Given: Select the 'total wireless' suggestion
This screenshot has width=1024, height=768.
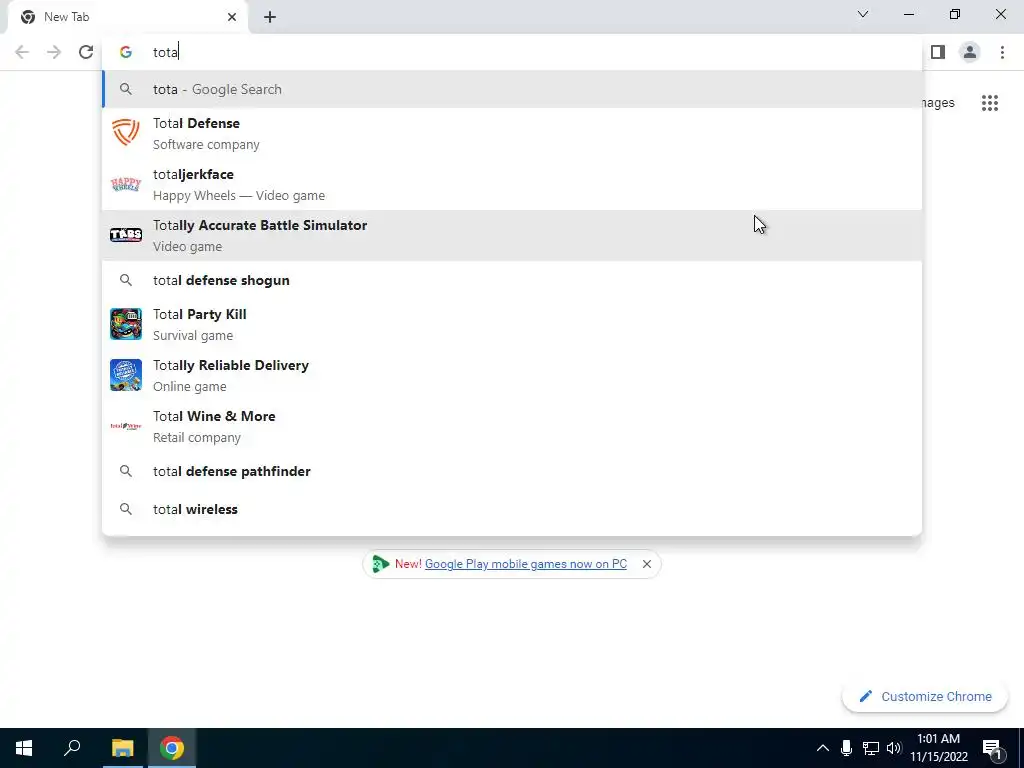Looking at the screenshot, I should (x=512, y=509).
